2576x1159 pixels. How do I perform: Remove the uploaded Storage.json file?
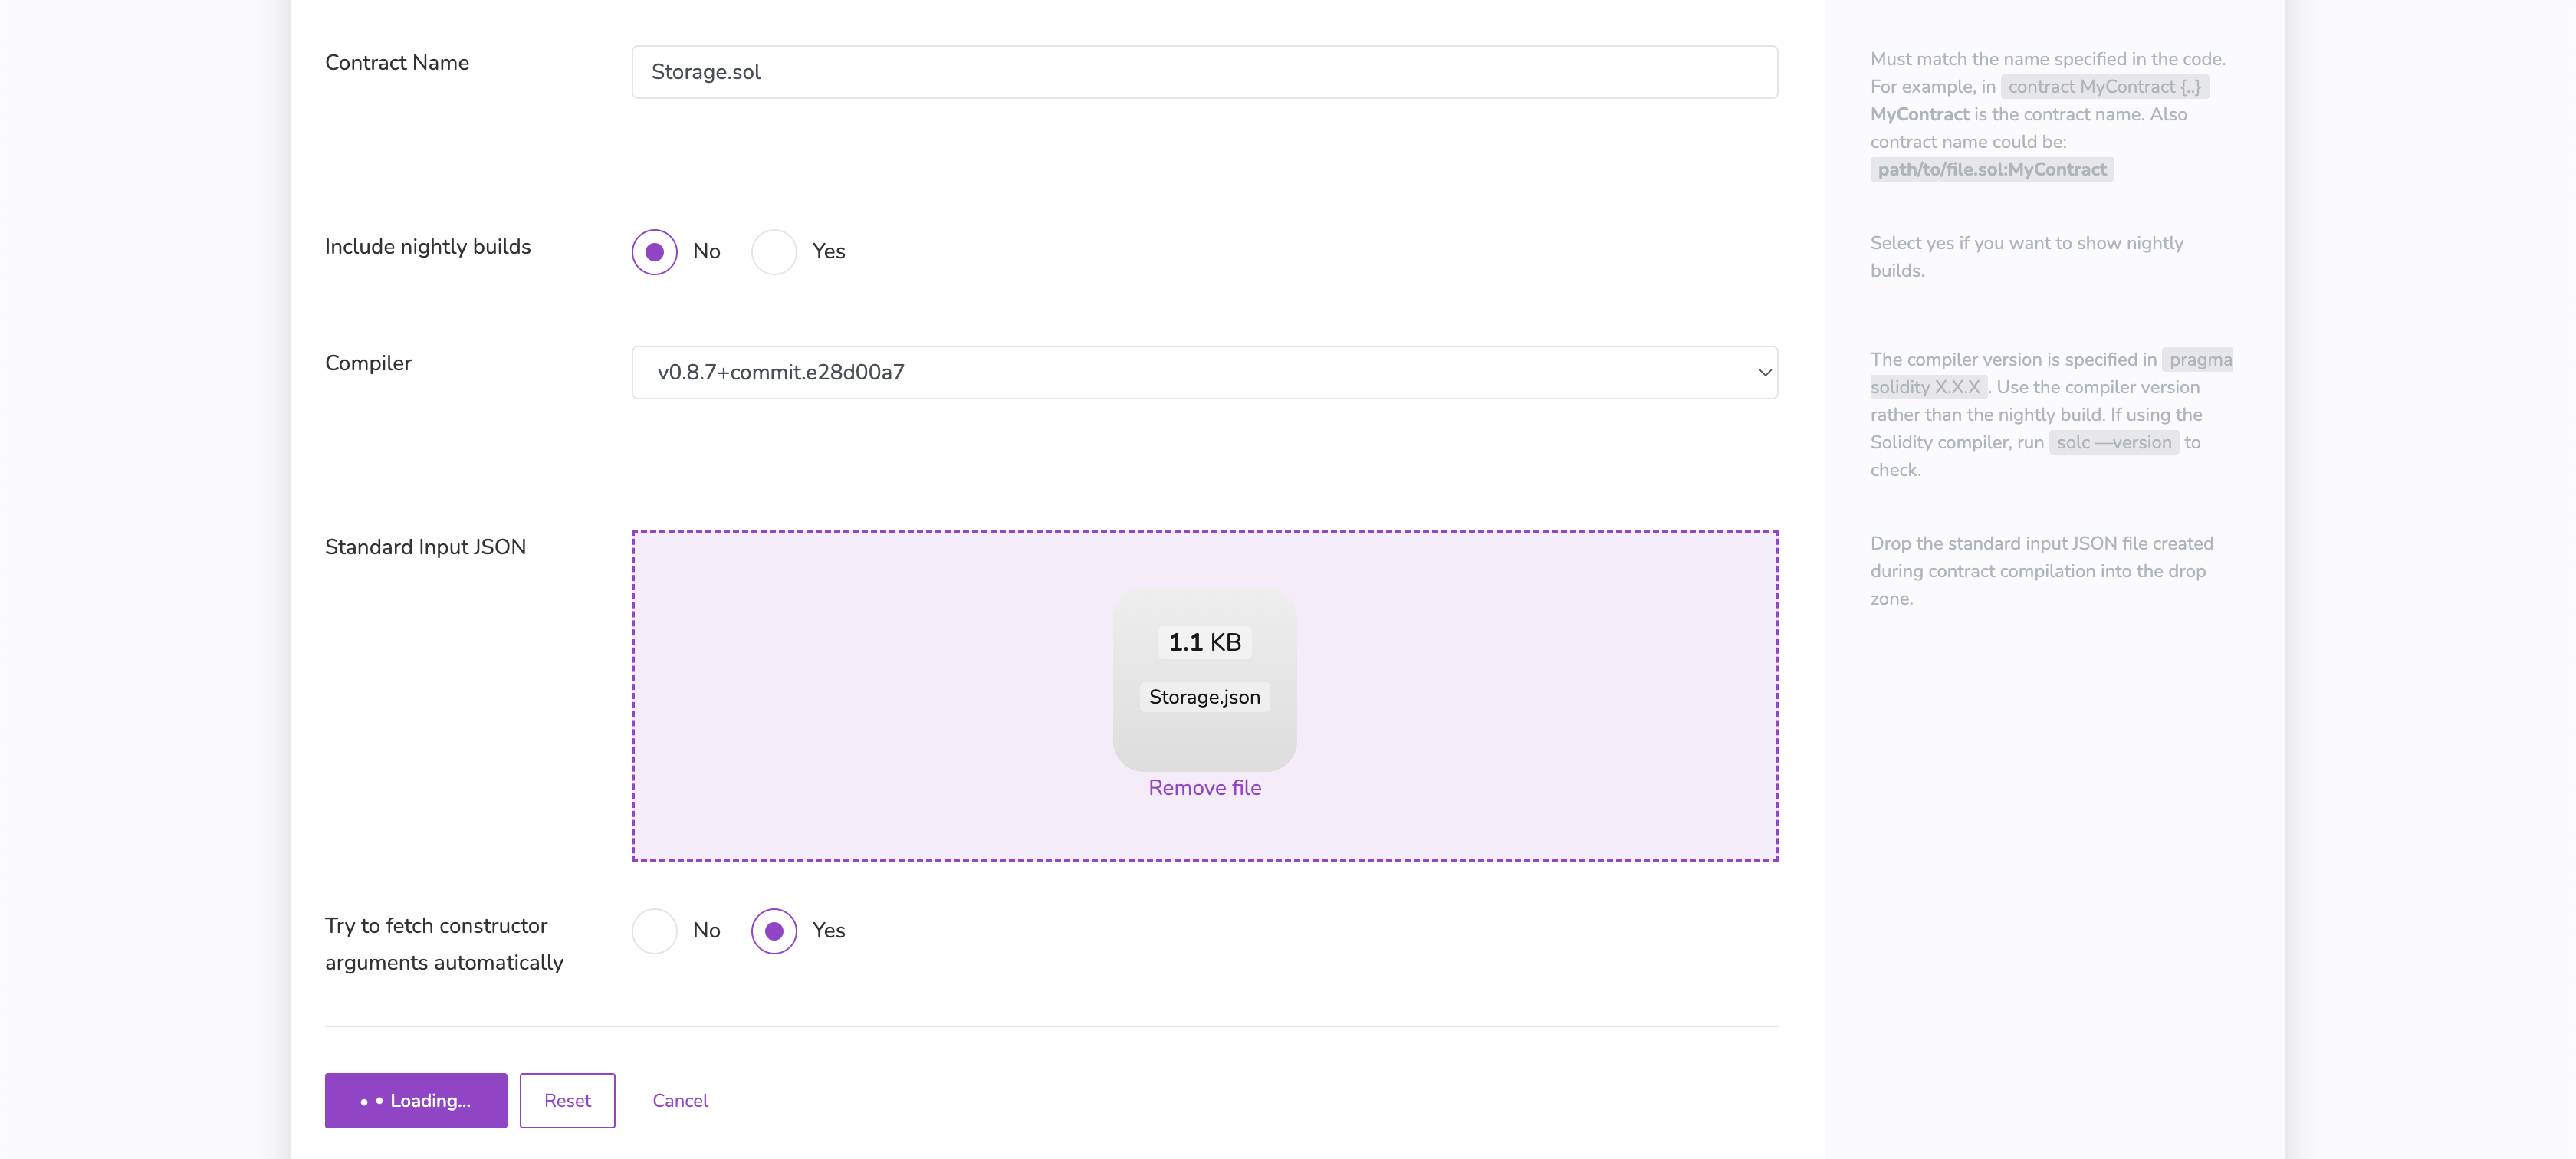click(x=1204, y=788)
